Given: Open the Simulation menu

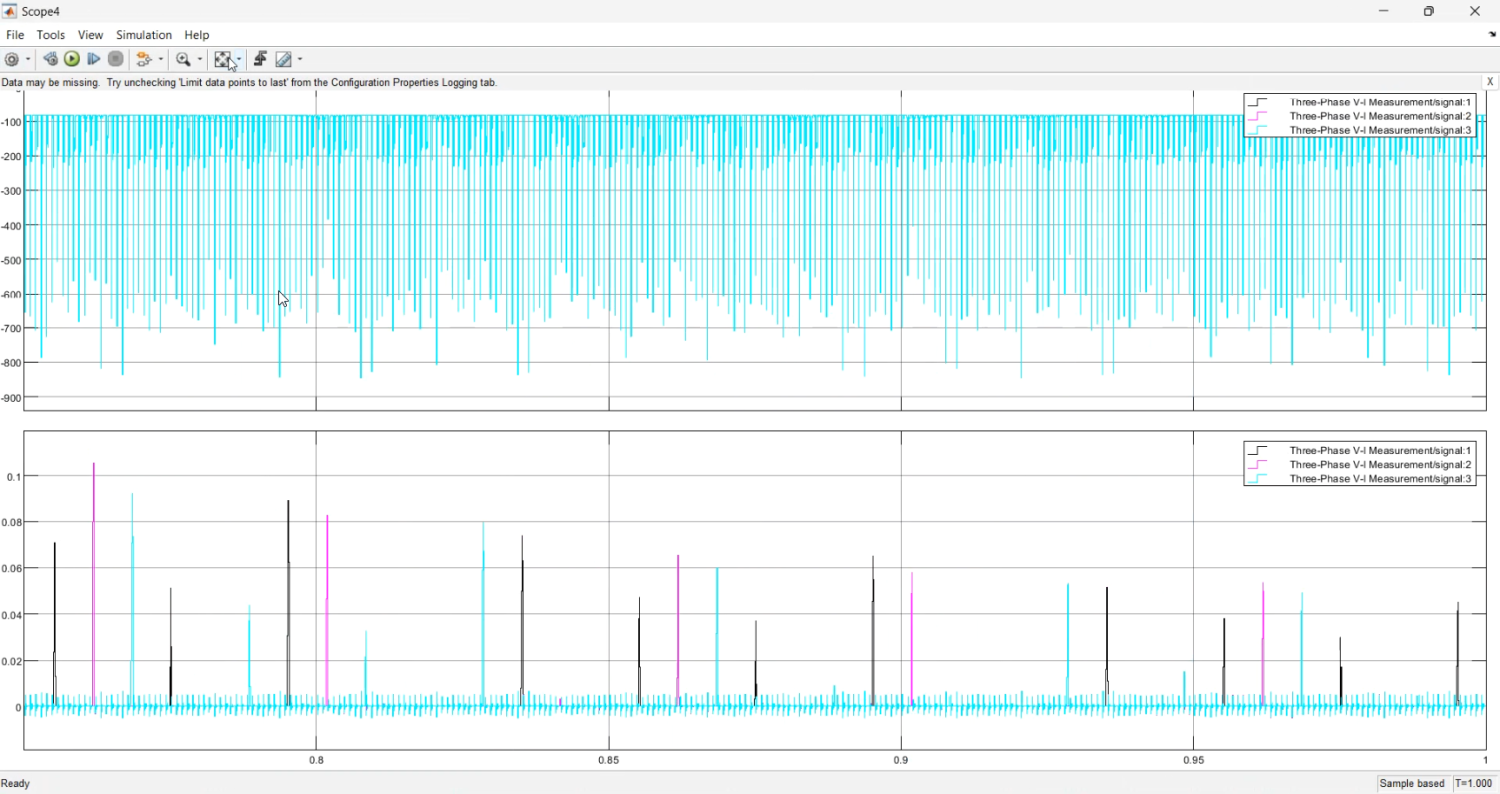Looking at the screenshot, I should point(144,35).
